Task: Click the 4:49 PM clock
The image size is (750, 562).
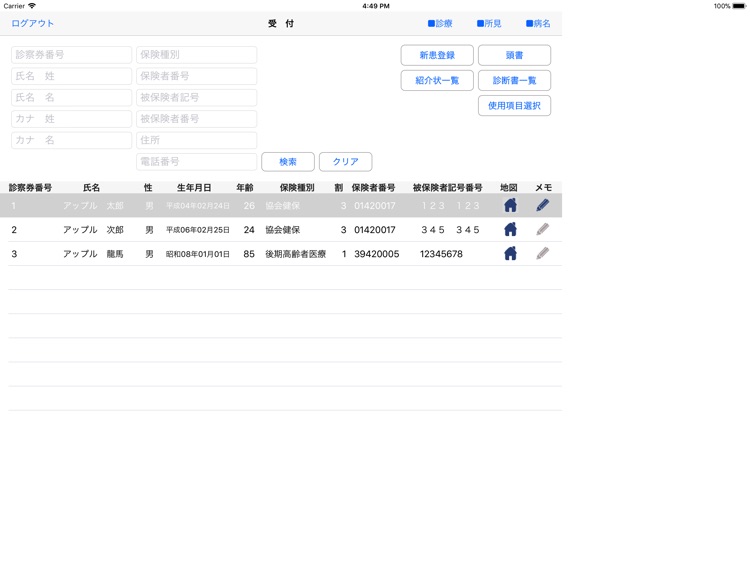Action: (x=375, y=6)
